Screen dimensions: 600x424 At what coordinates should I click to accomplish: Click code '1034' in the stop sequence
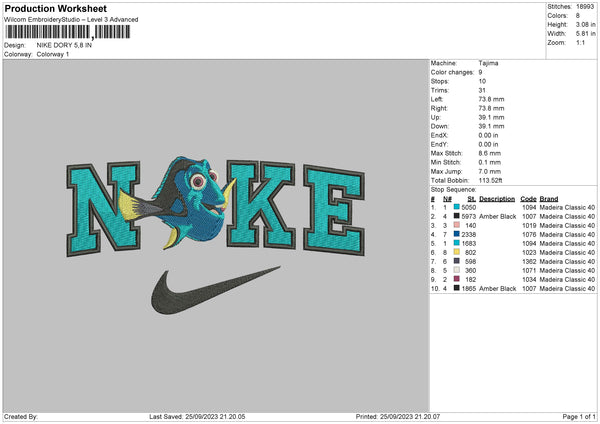[x=529, y=279]
